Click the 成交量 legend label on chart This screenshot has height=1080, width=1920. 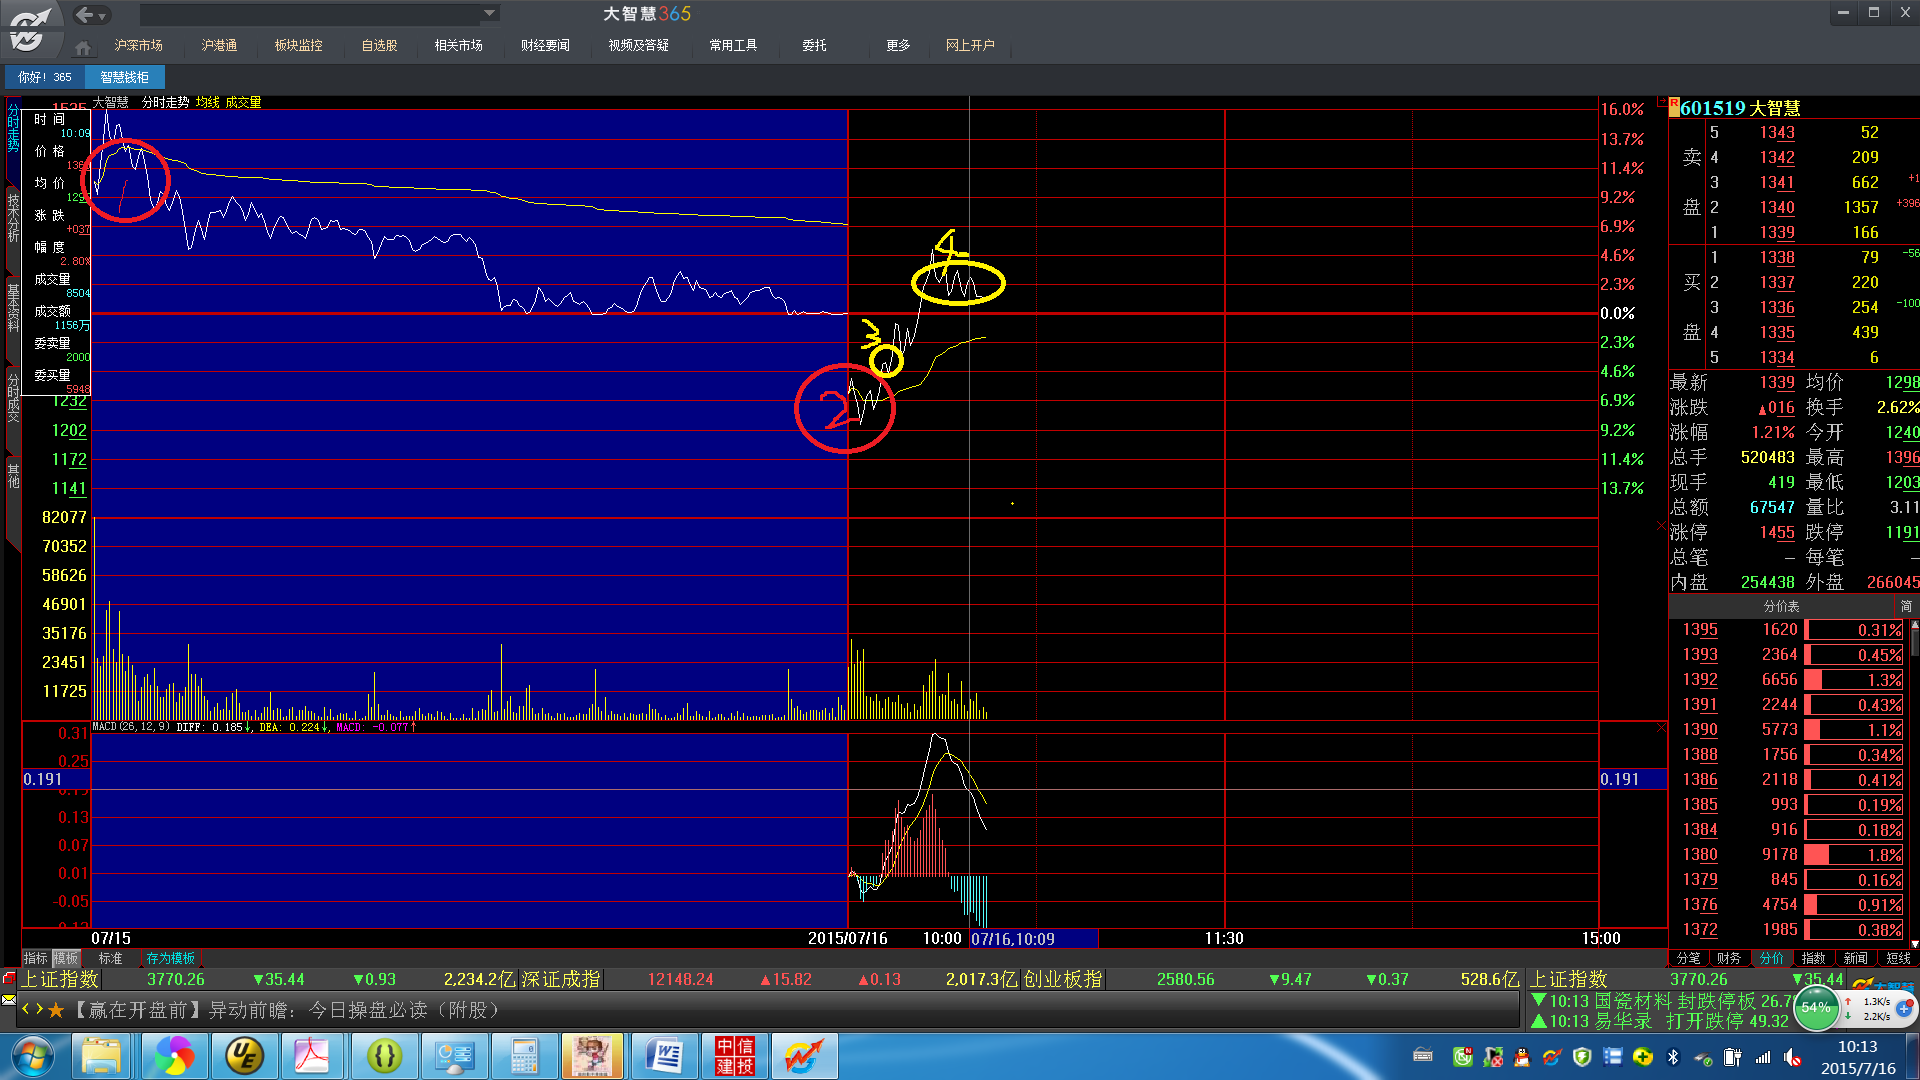tap(243, 102)
